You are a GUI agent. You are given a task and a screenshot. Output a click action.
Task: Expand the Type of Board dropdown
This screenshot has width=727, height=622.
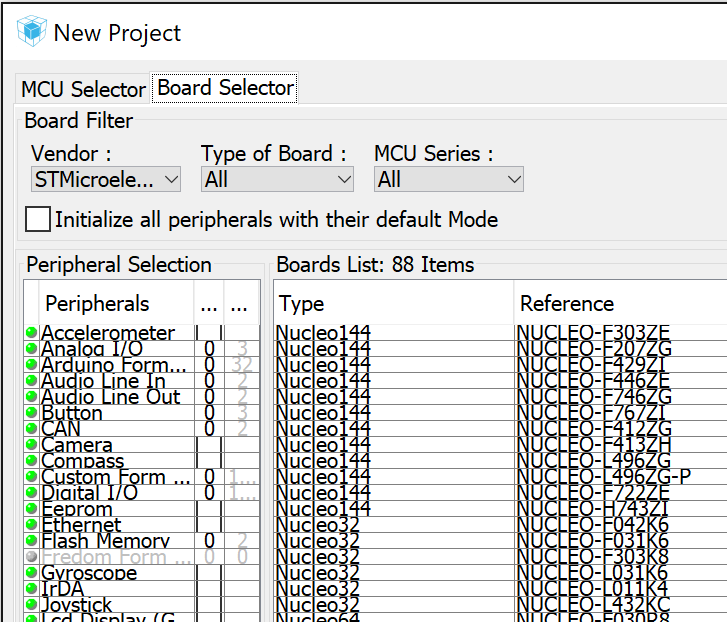[x=277, y=180]
